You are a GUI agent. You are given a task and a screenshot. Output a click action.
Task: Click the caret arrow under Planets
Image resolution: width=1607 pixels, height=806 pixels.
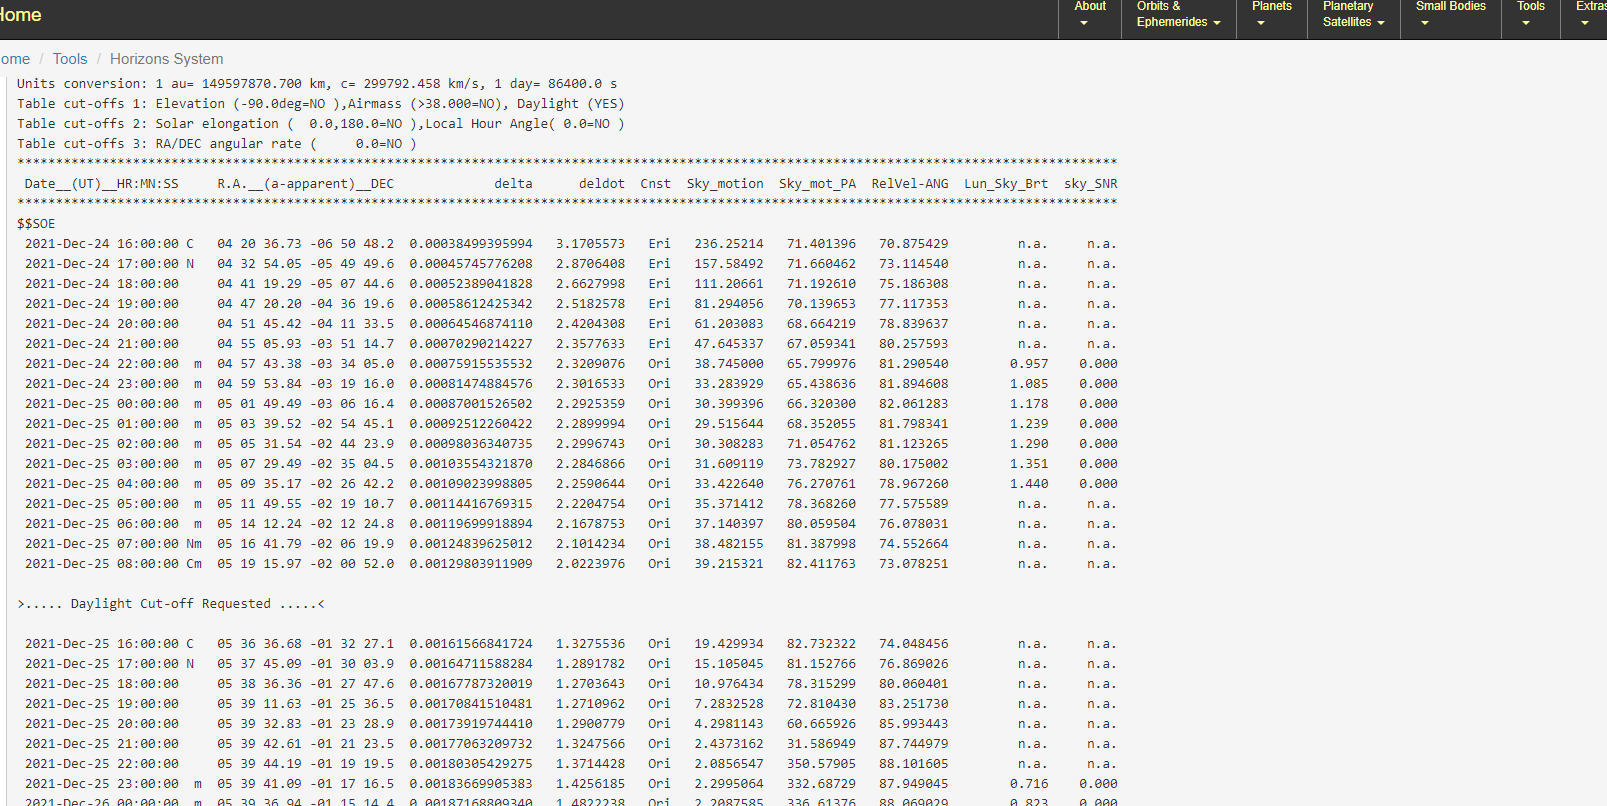click(1261, 23)
